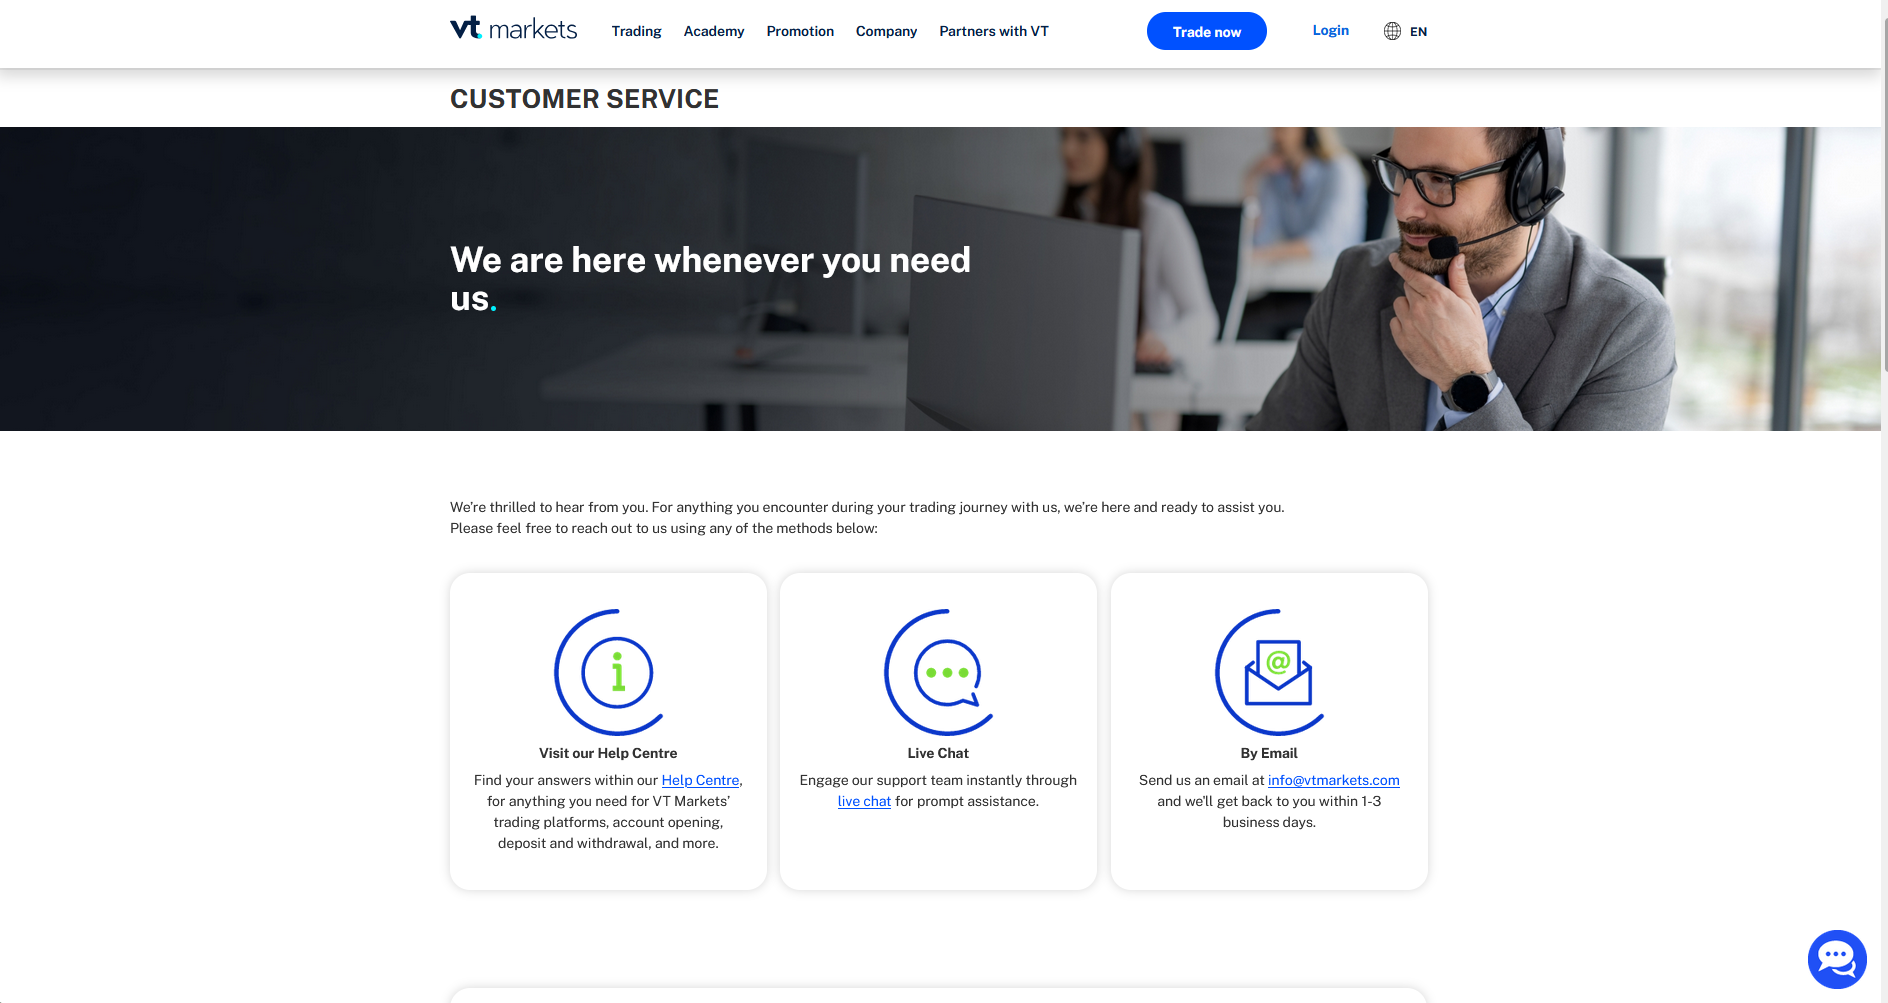Follow the live chat hyperlink

864,801
